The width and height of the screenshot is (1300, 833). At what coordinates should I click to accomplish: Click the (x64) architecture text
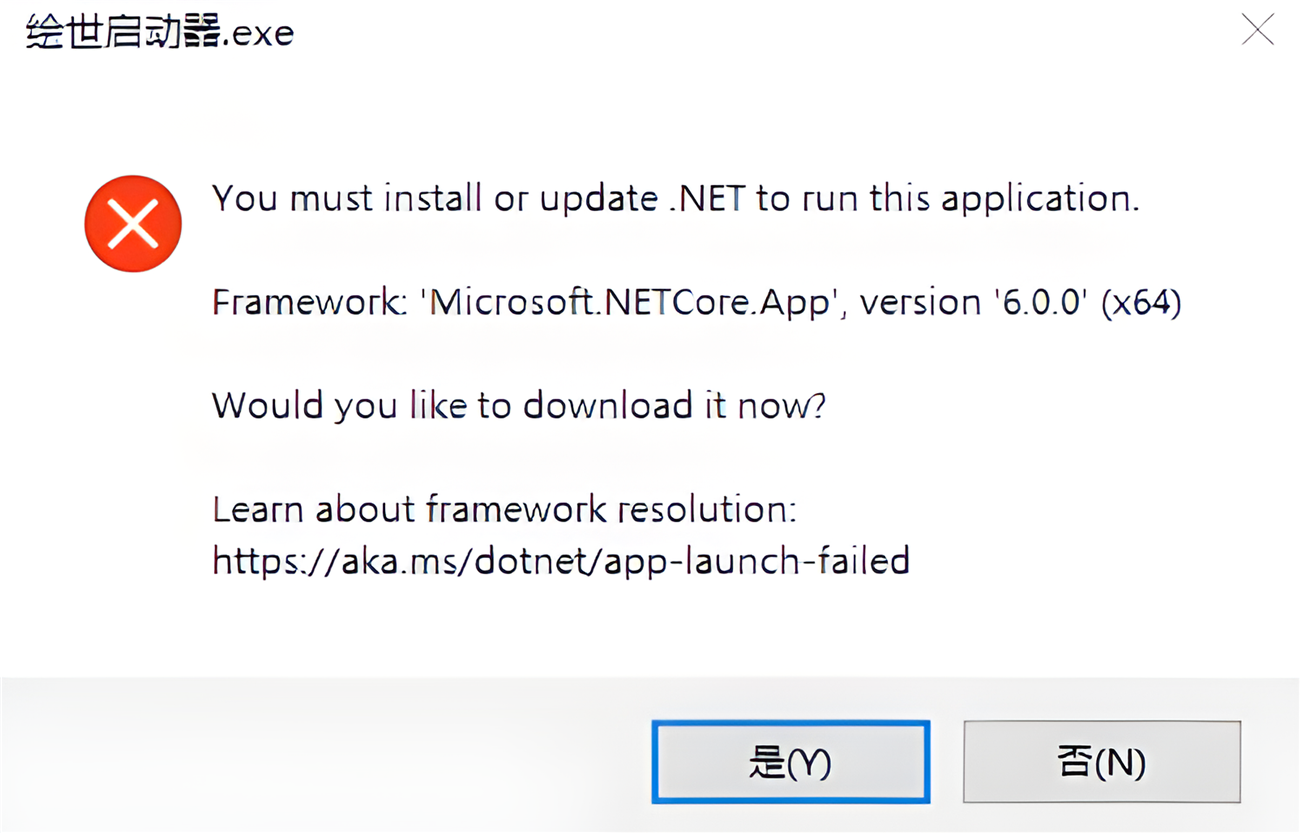tap(1140, 302)
